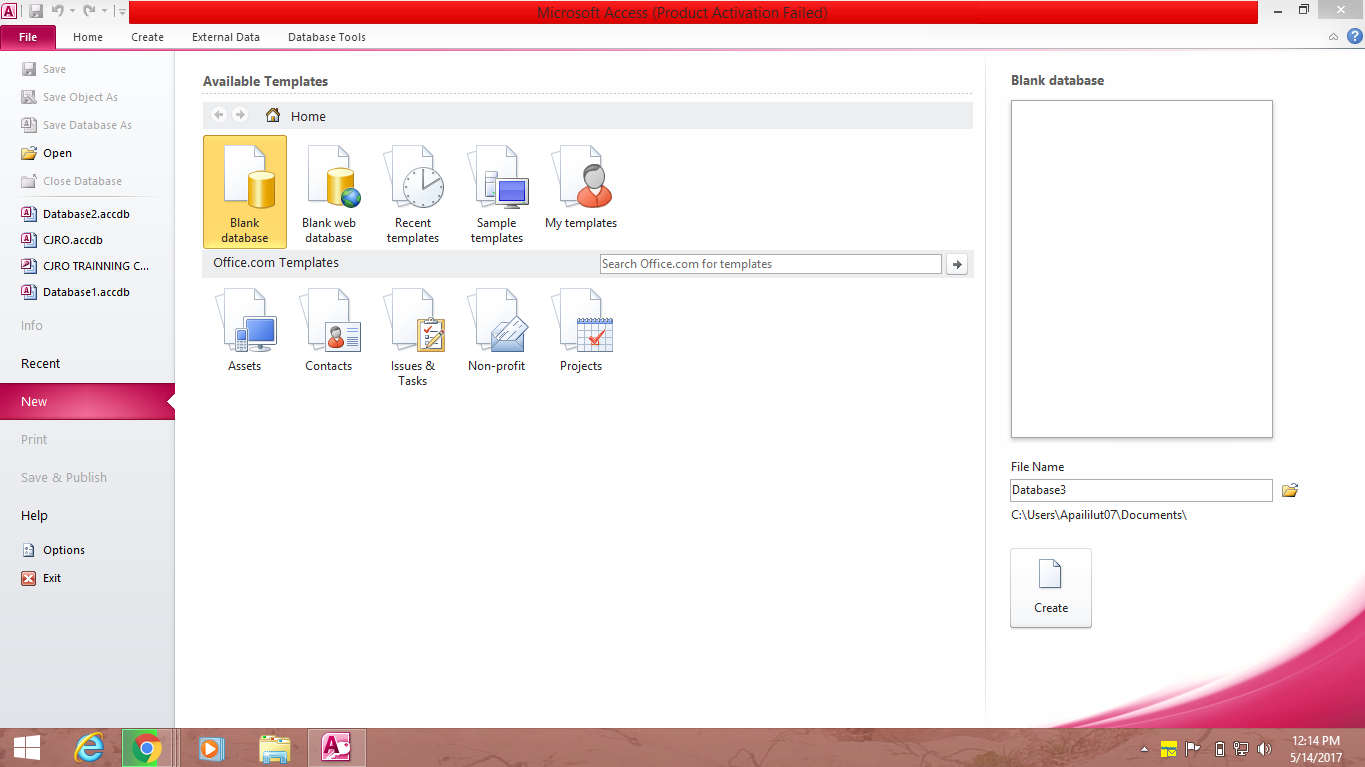Click the Microsoft Access taskbar button
Image resolution: width=1365 pixels, height=767 pixels.
tap(337, 748)
